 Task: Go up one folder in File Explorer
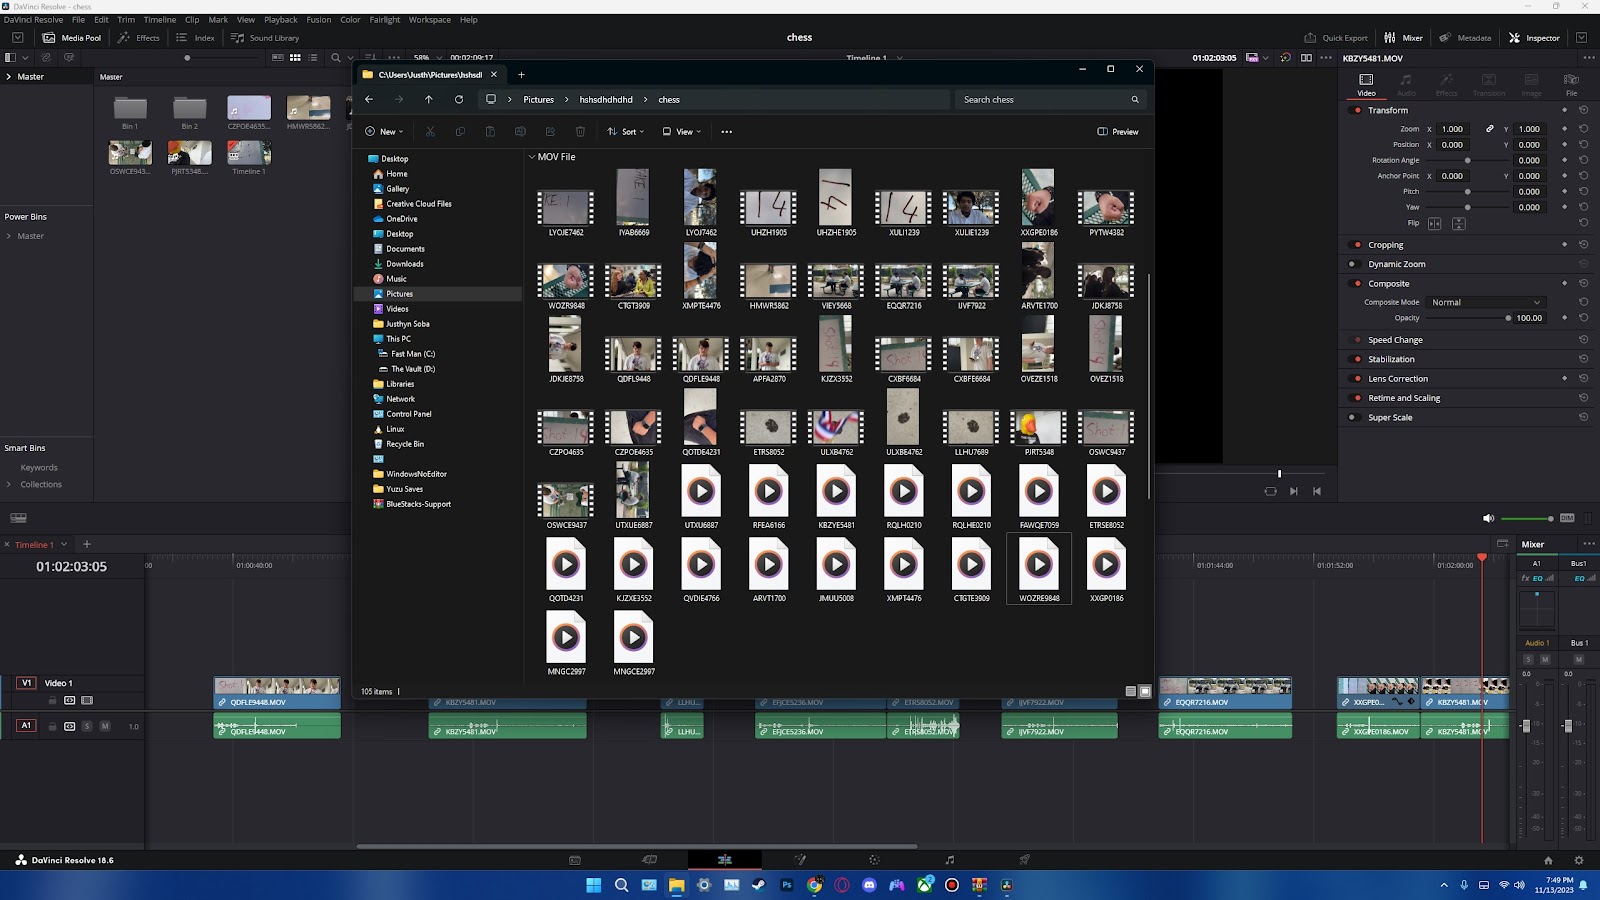click(429, 100)
